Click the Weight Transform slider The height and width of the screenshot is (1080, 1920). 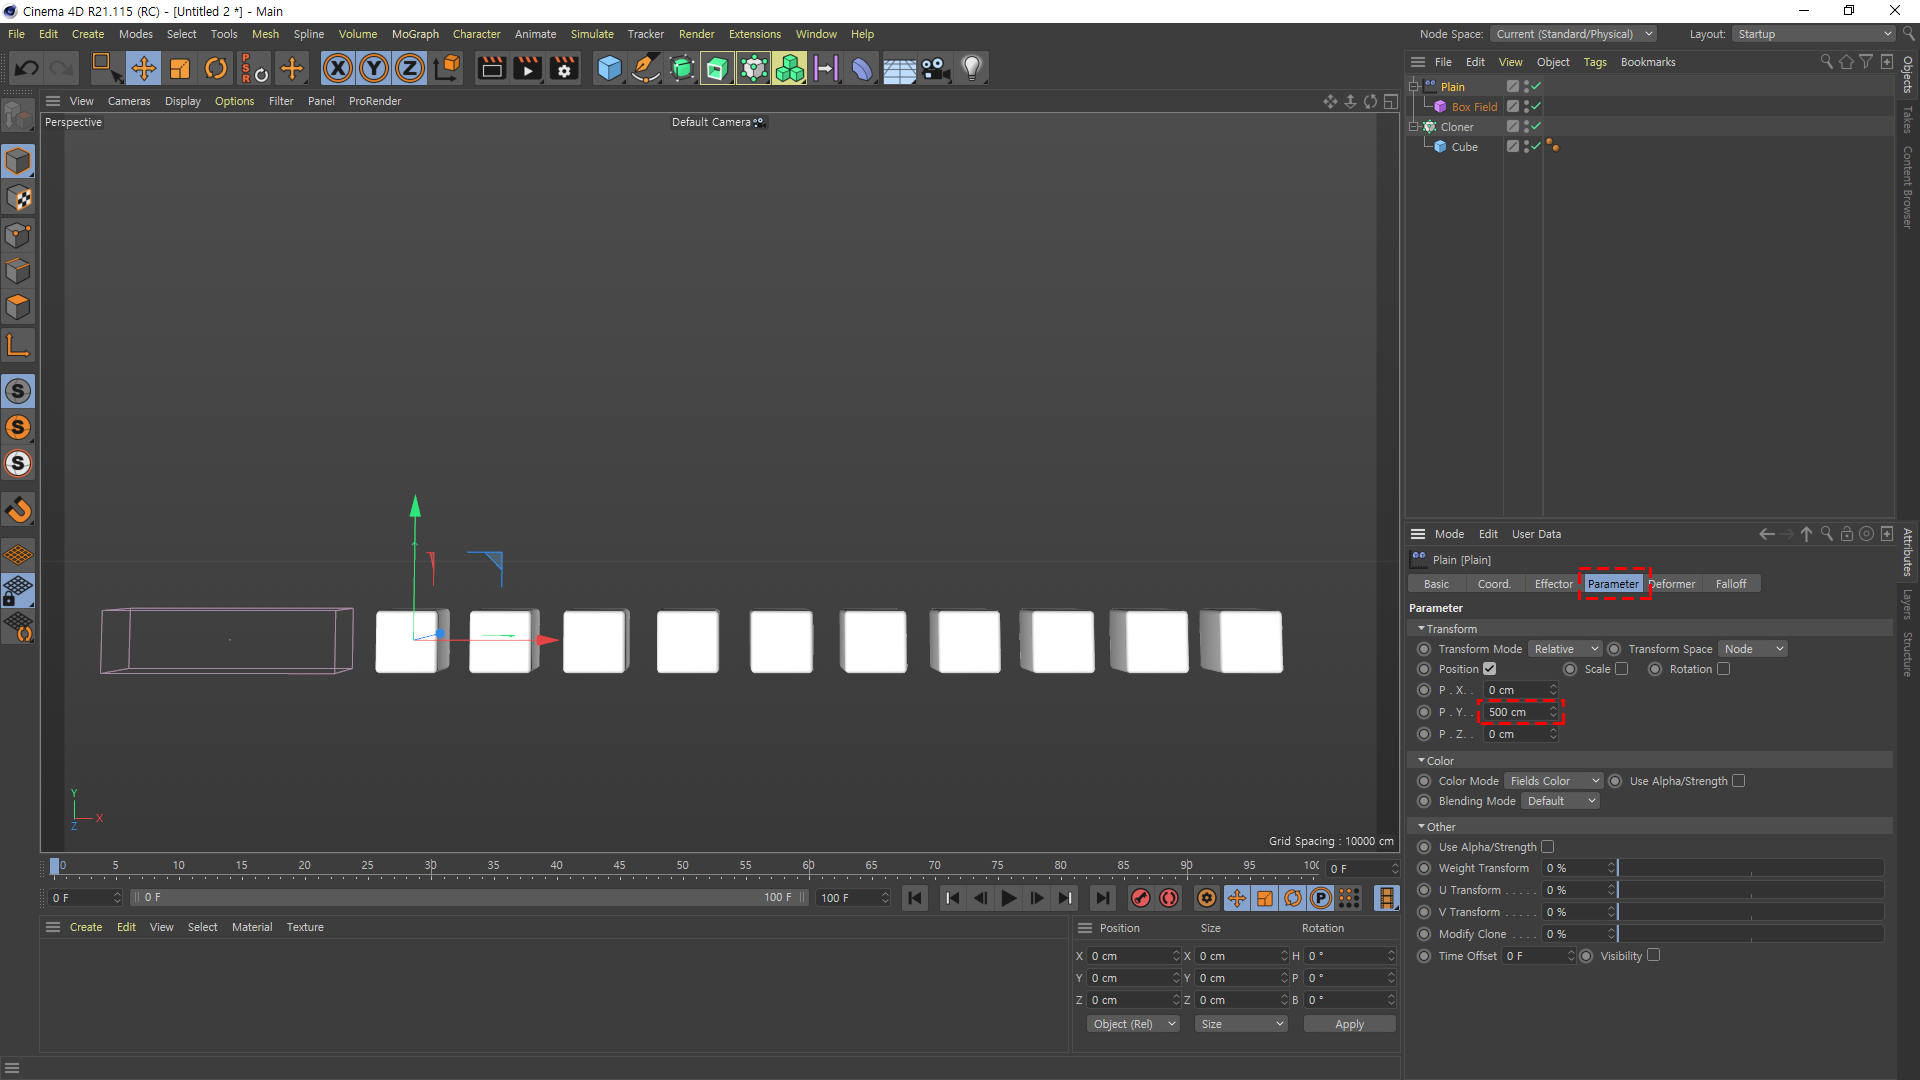click(1750, 868)
